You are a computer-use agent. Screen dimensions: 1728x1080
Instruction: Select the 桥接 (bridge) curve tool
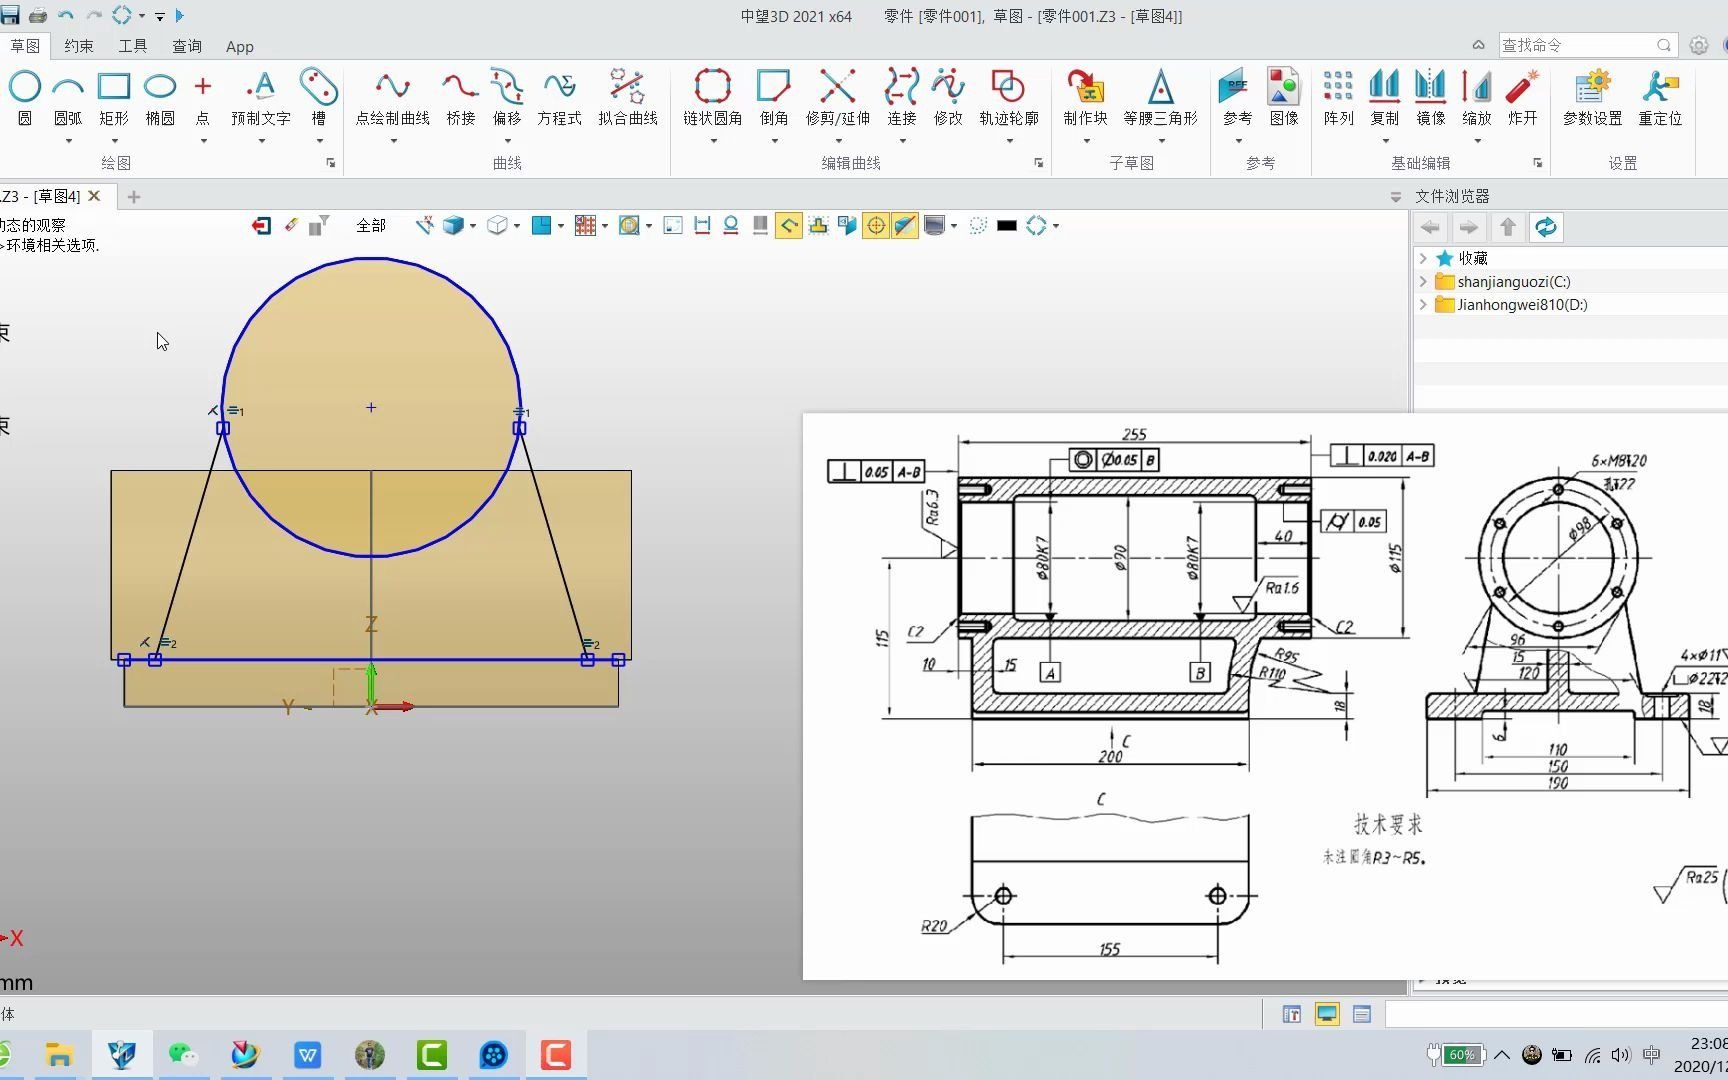[461, 97]
